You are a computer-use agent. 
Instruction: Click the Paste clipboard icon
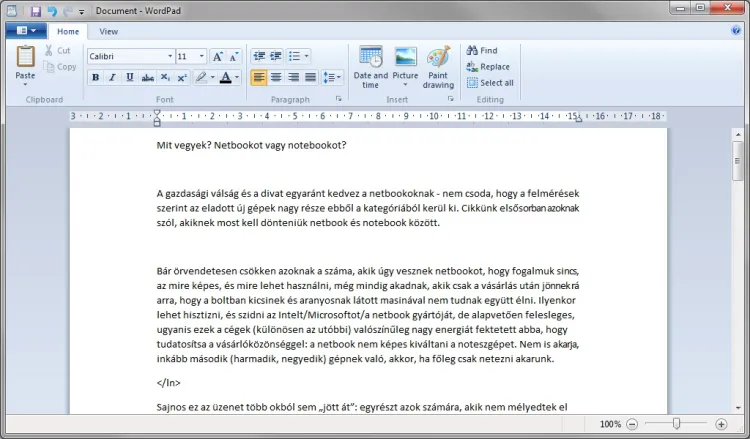25,56
